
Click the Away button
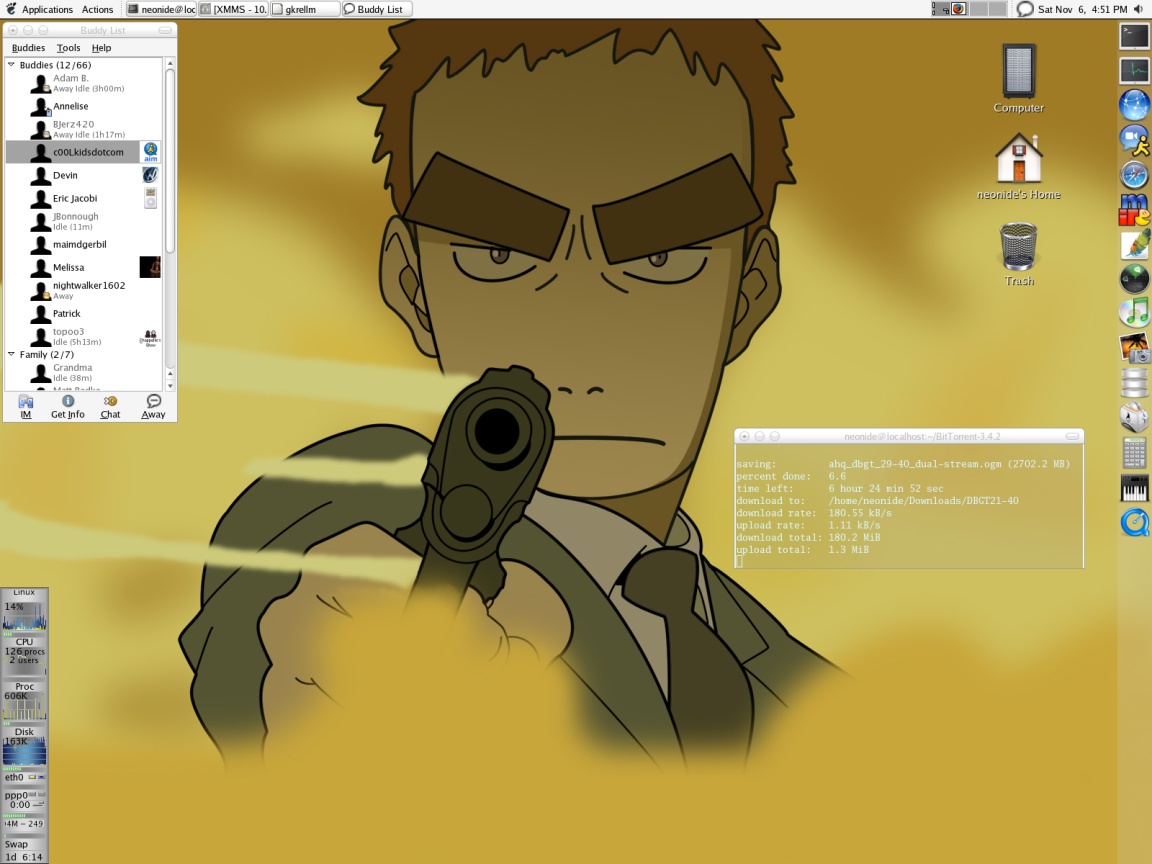153,406
